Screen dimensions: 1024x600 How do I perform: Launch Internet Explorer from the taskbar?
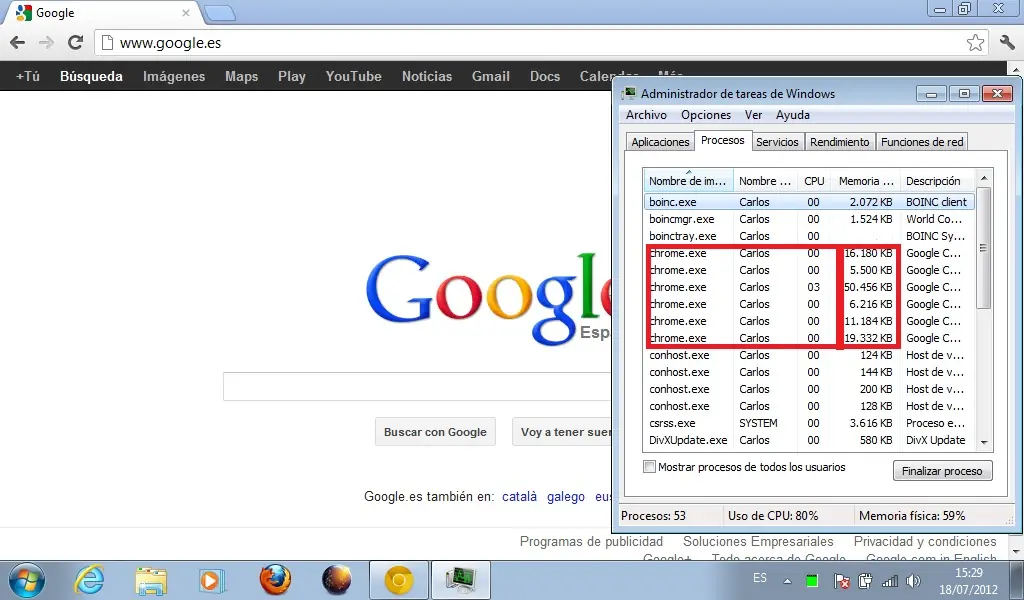[89, 580]
